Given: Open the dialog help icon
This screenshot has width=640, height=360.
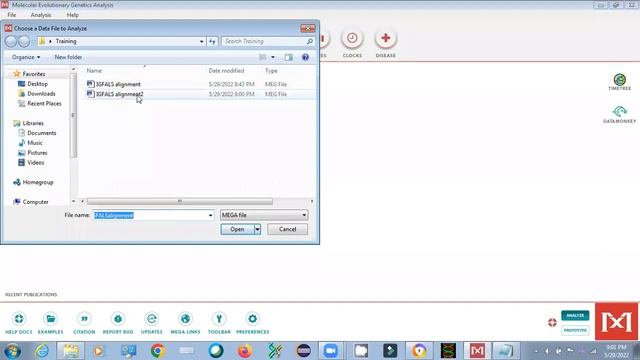Looking at the screenshot, I should [305, 57].
